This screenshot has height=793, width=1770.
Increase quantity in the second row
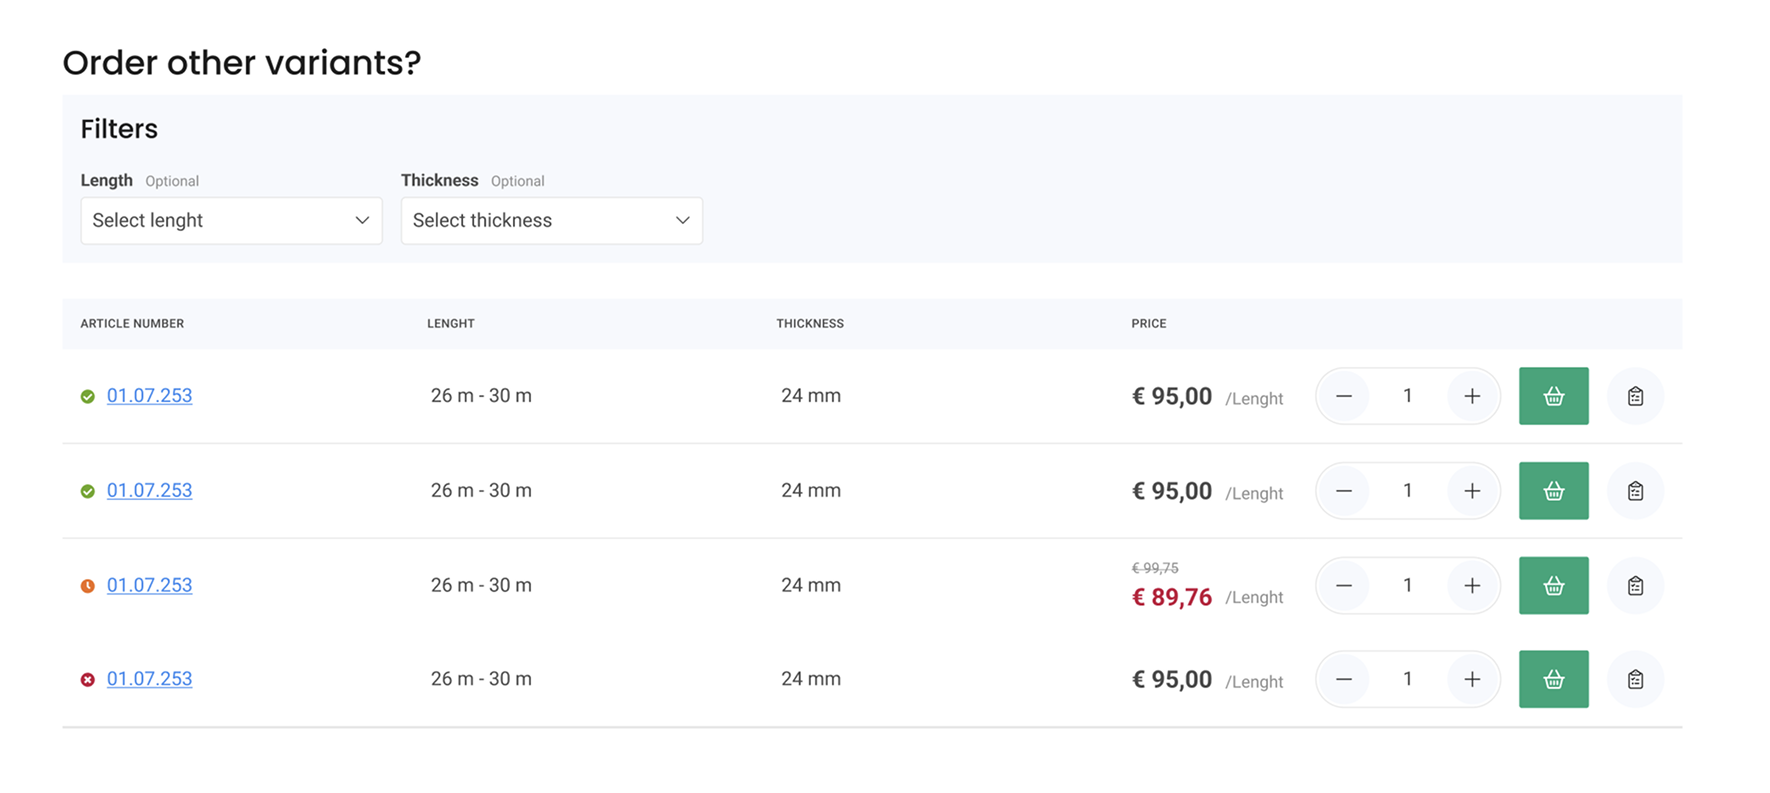click(1472, 491)
